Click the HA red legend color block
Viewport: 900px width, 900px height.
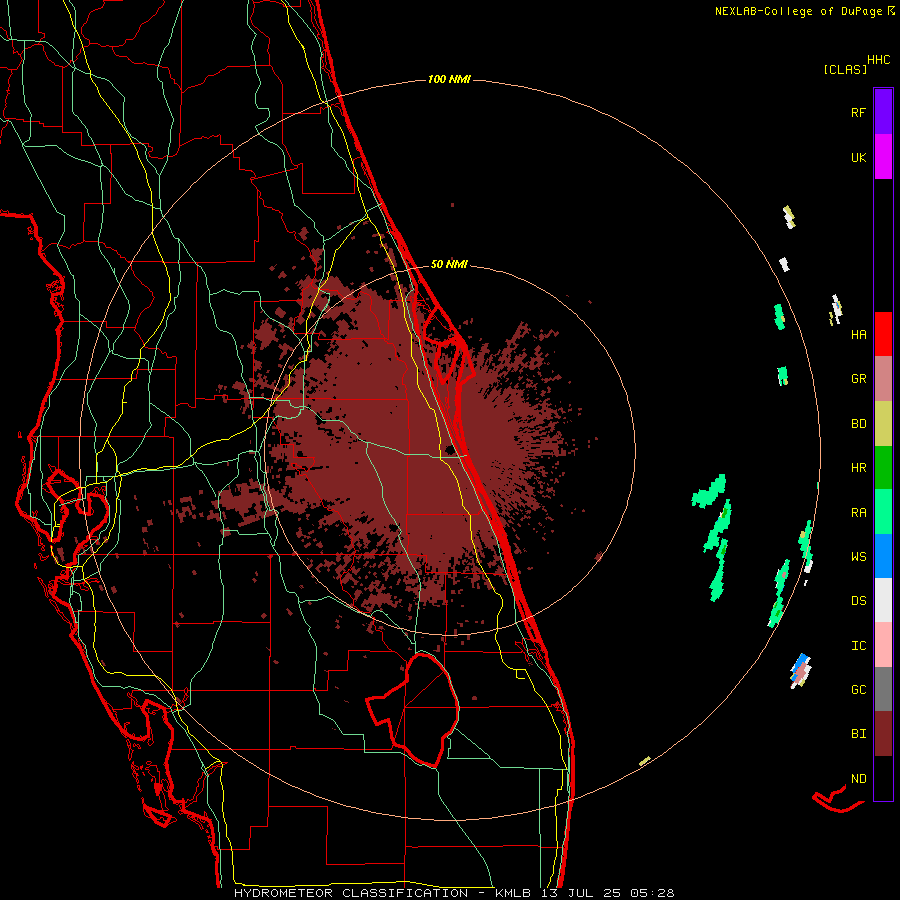click(883, 334)
